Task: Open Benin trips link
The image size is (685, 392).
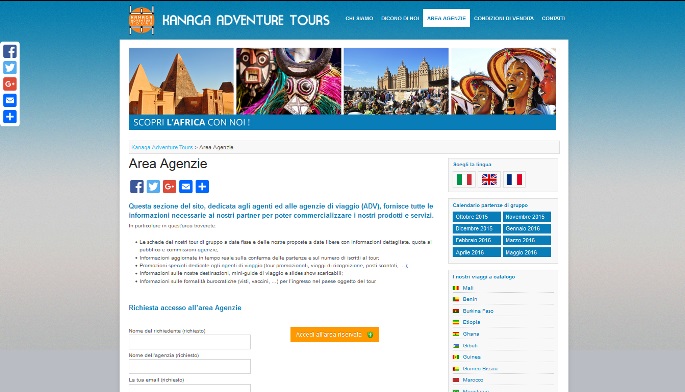Action: coord(470,299)
